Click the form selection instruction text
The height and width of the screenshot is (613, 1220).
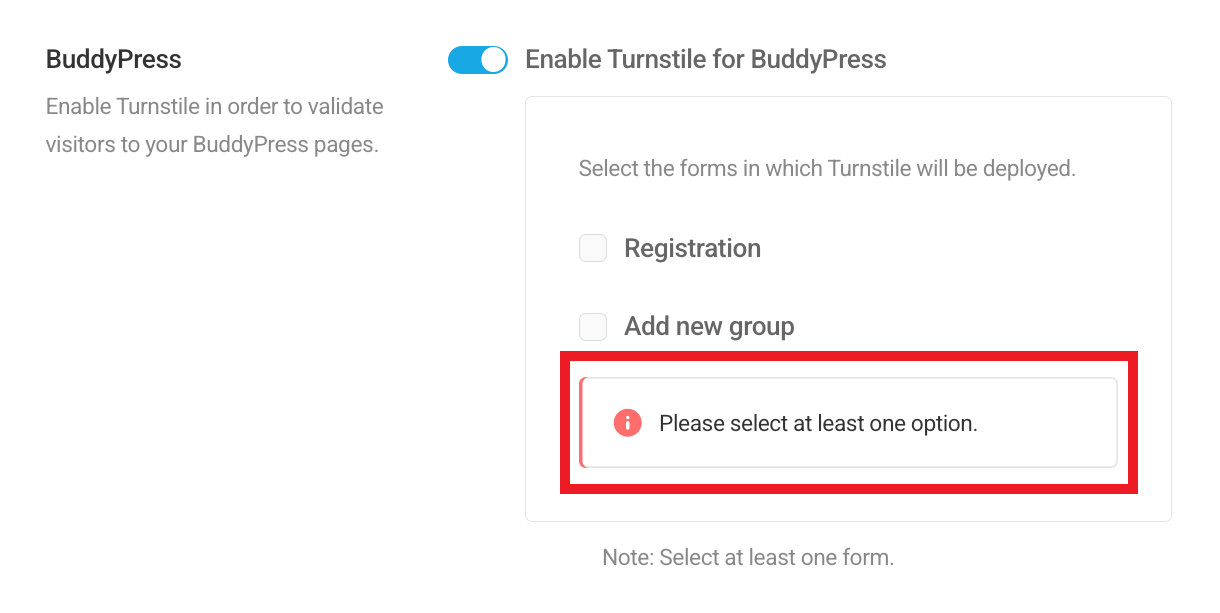point(827,168)
